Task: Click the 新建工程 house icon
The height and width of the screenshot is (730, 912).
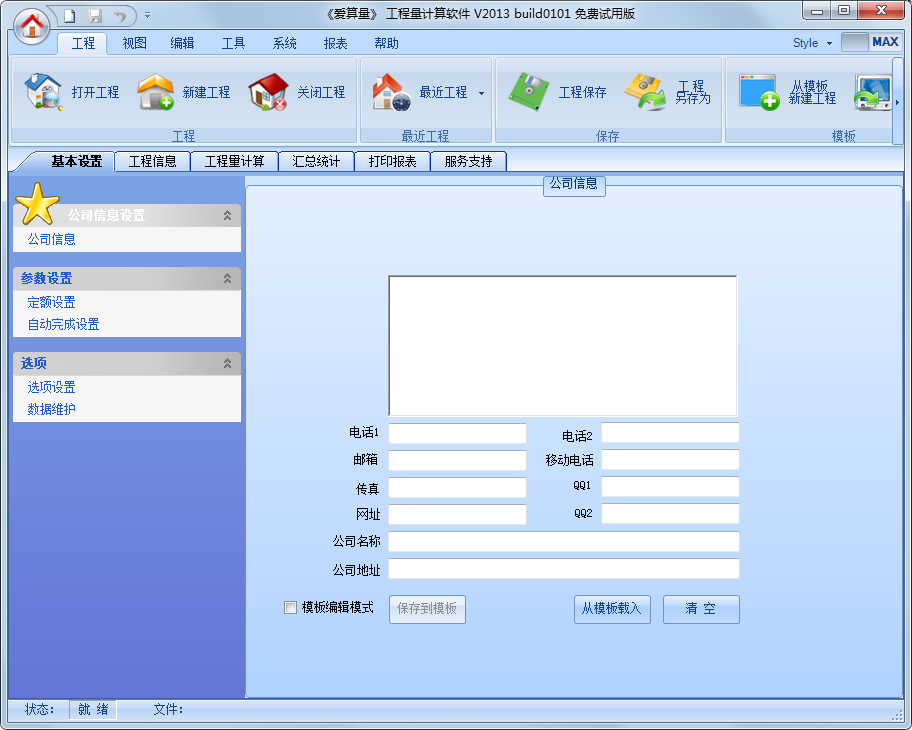Action: (155, 92)
